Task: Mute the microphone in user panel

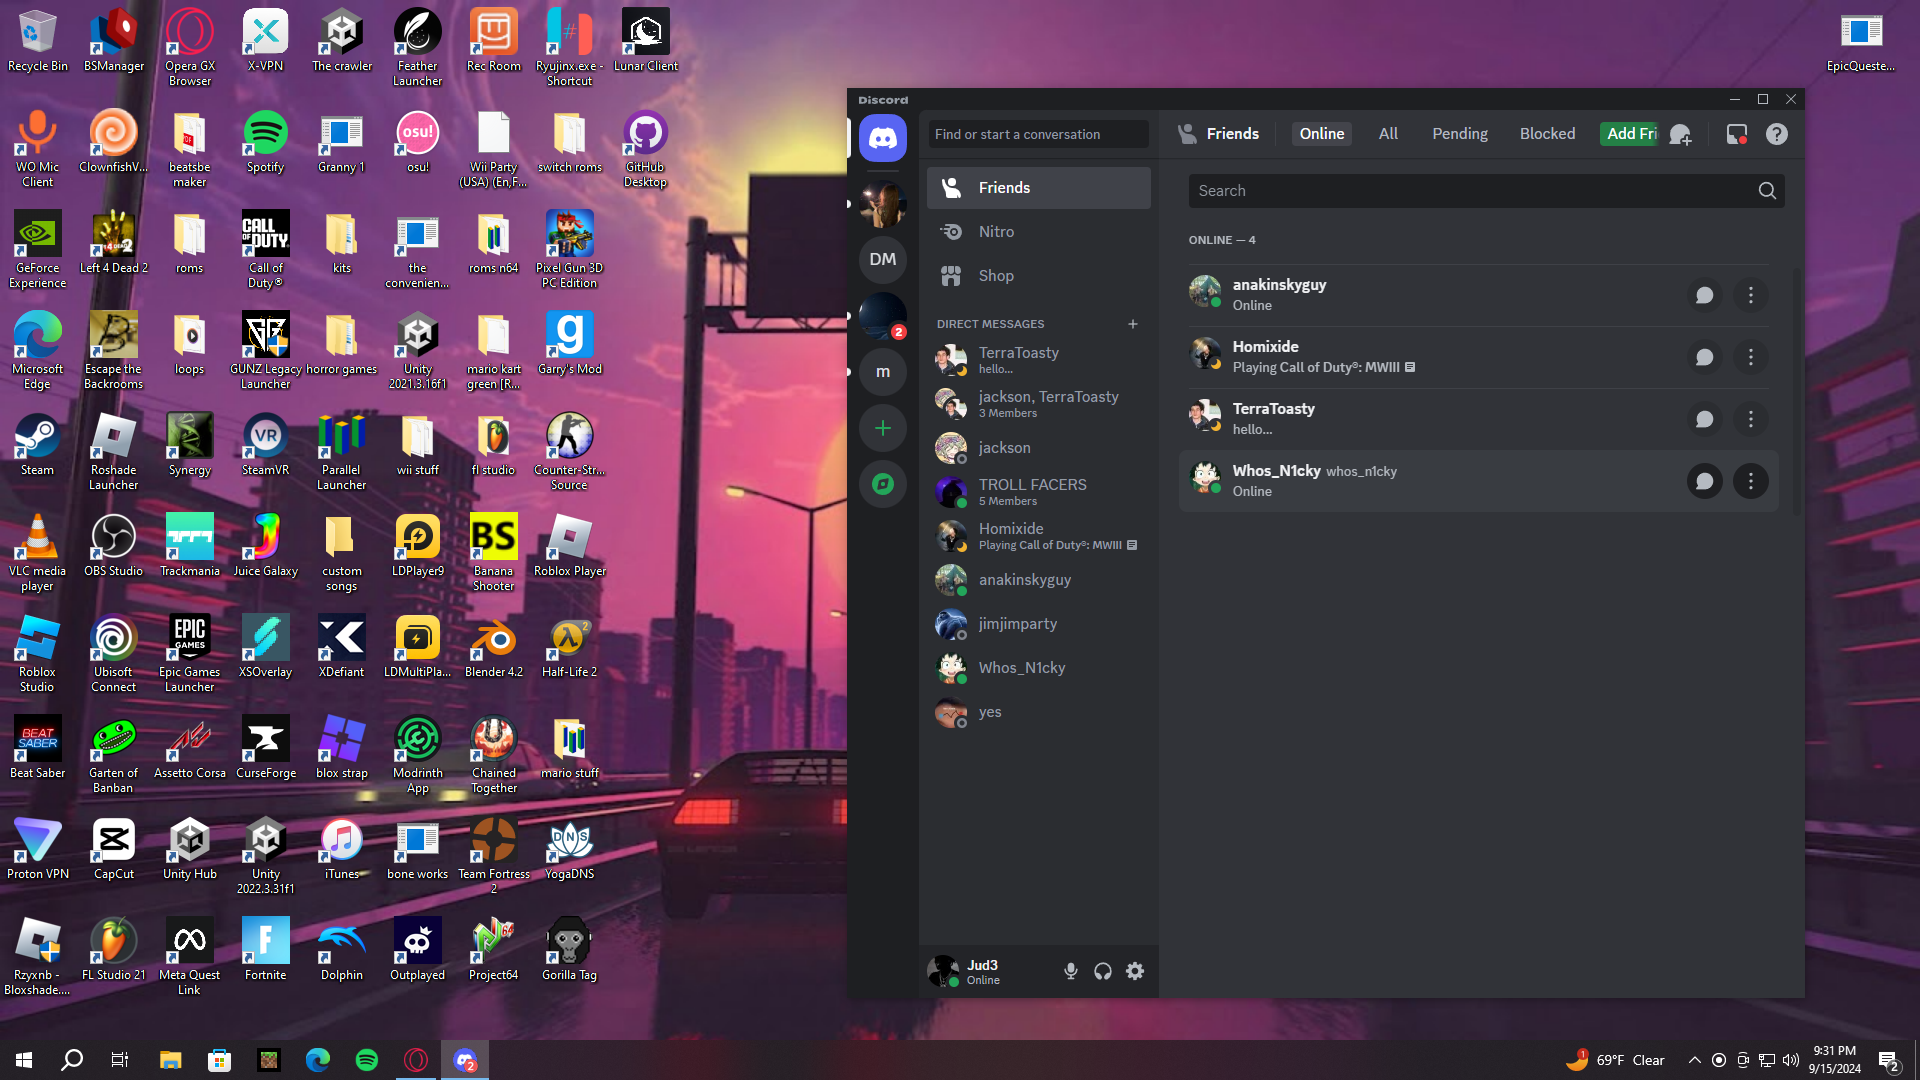Action: point(1071,971)
